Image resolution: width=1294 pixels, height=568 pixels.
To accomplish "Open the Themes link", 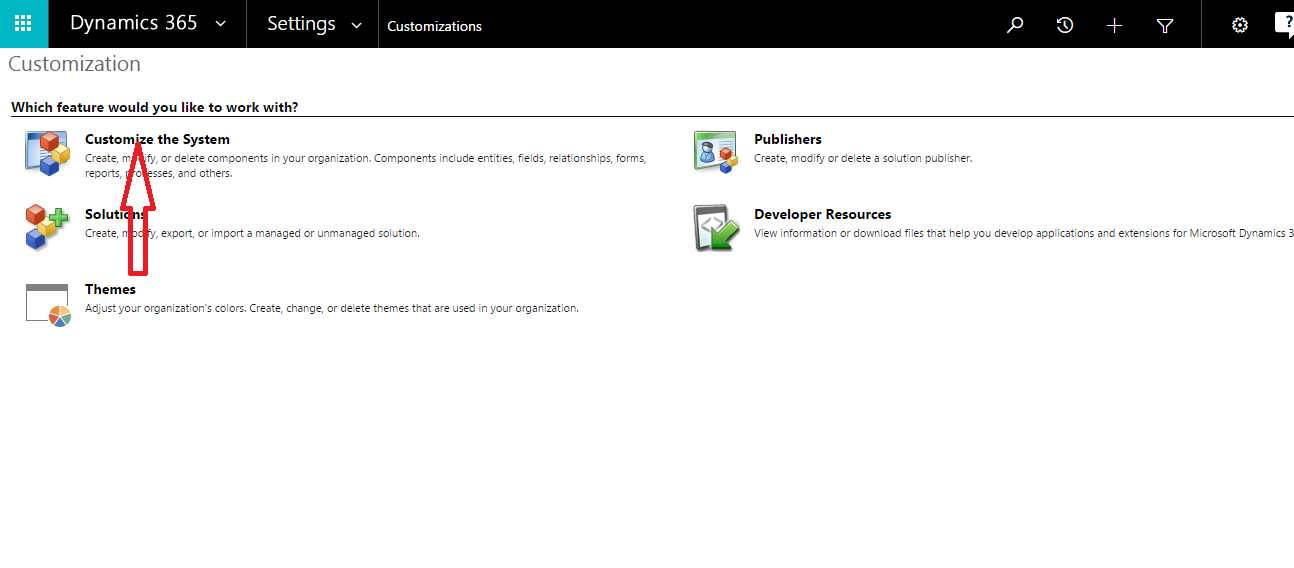I will [x=110, y=289].
